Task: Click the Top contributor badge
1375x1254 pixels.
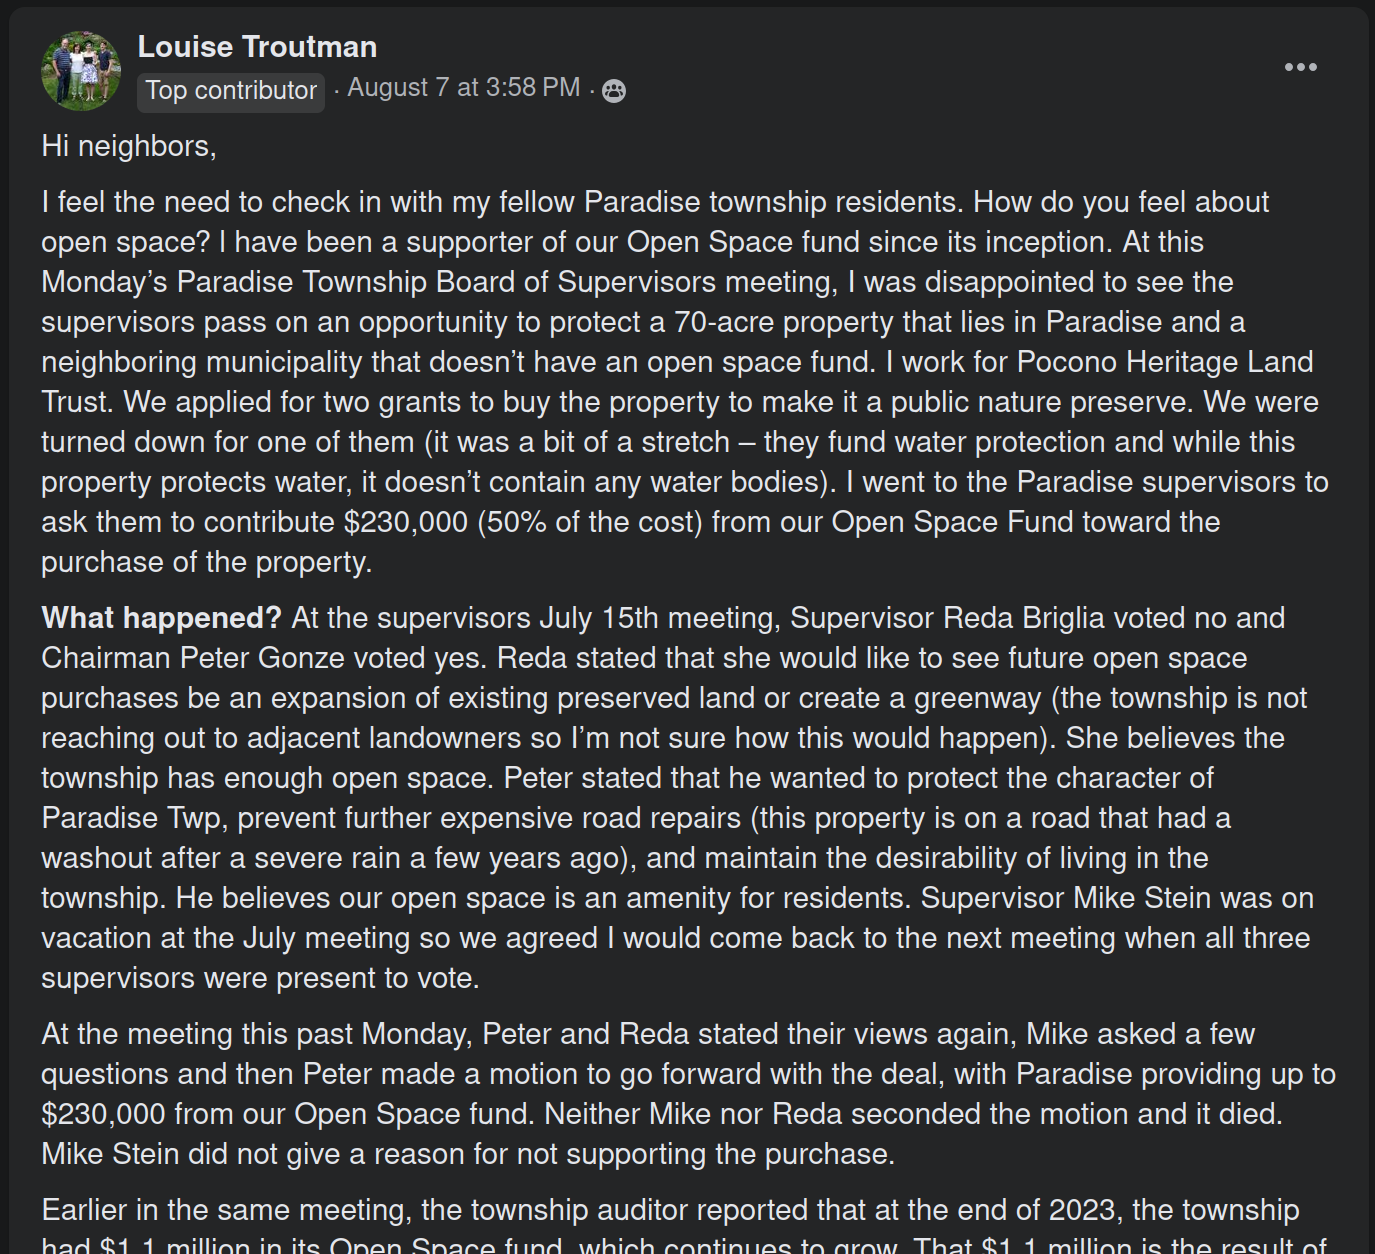Action: [x=231, y=91]
